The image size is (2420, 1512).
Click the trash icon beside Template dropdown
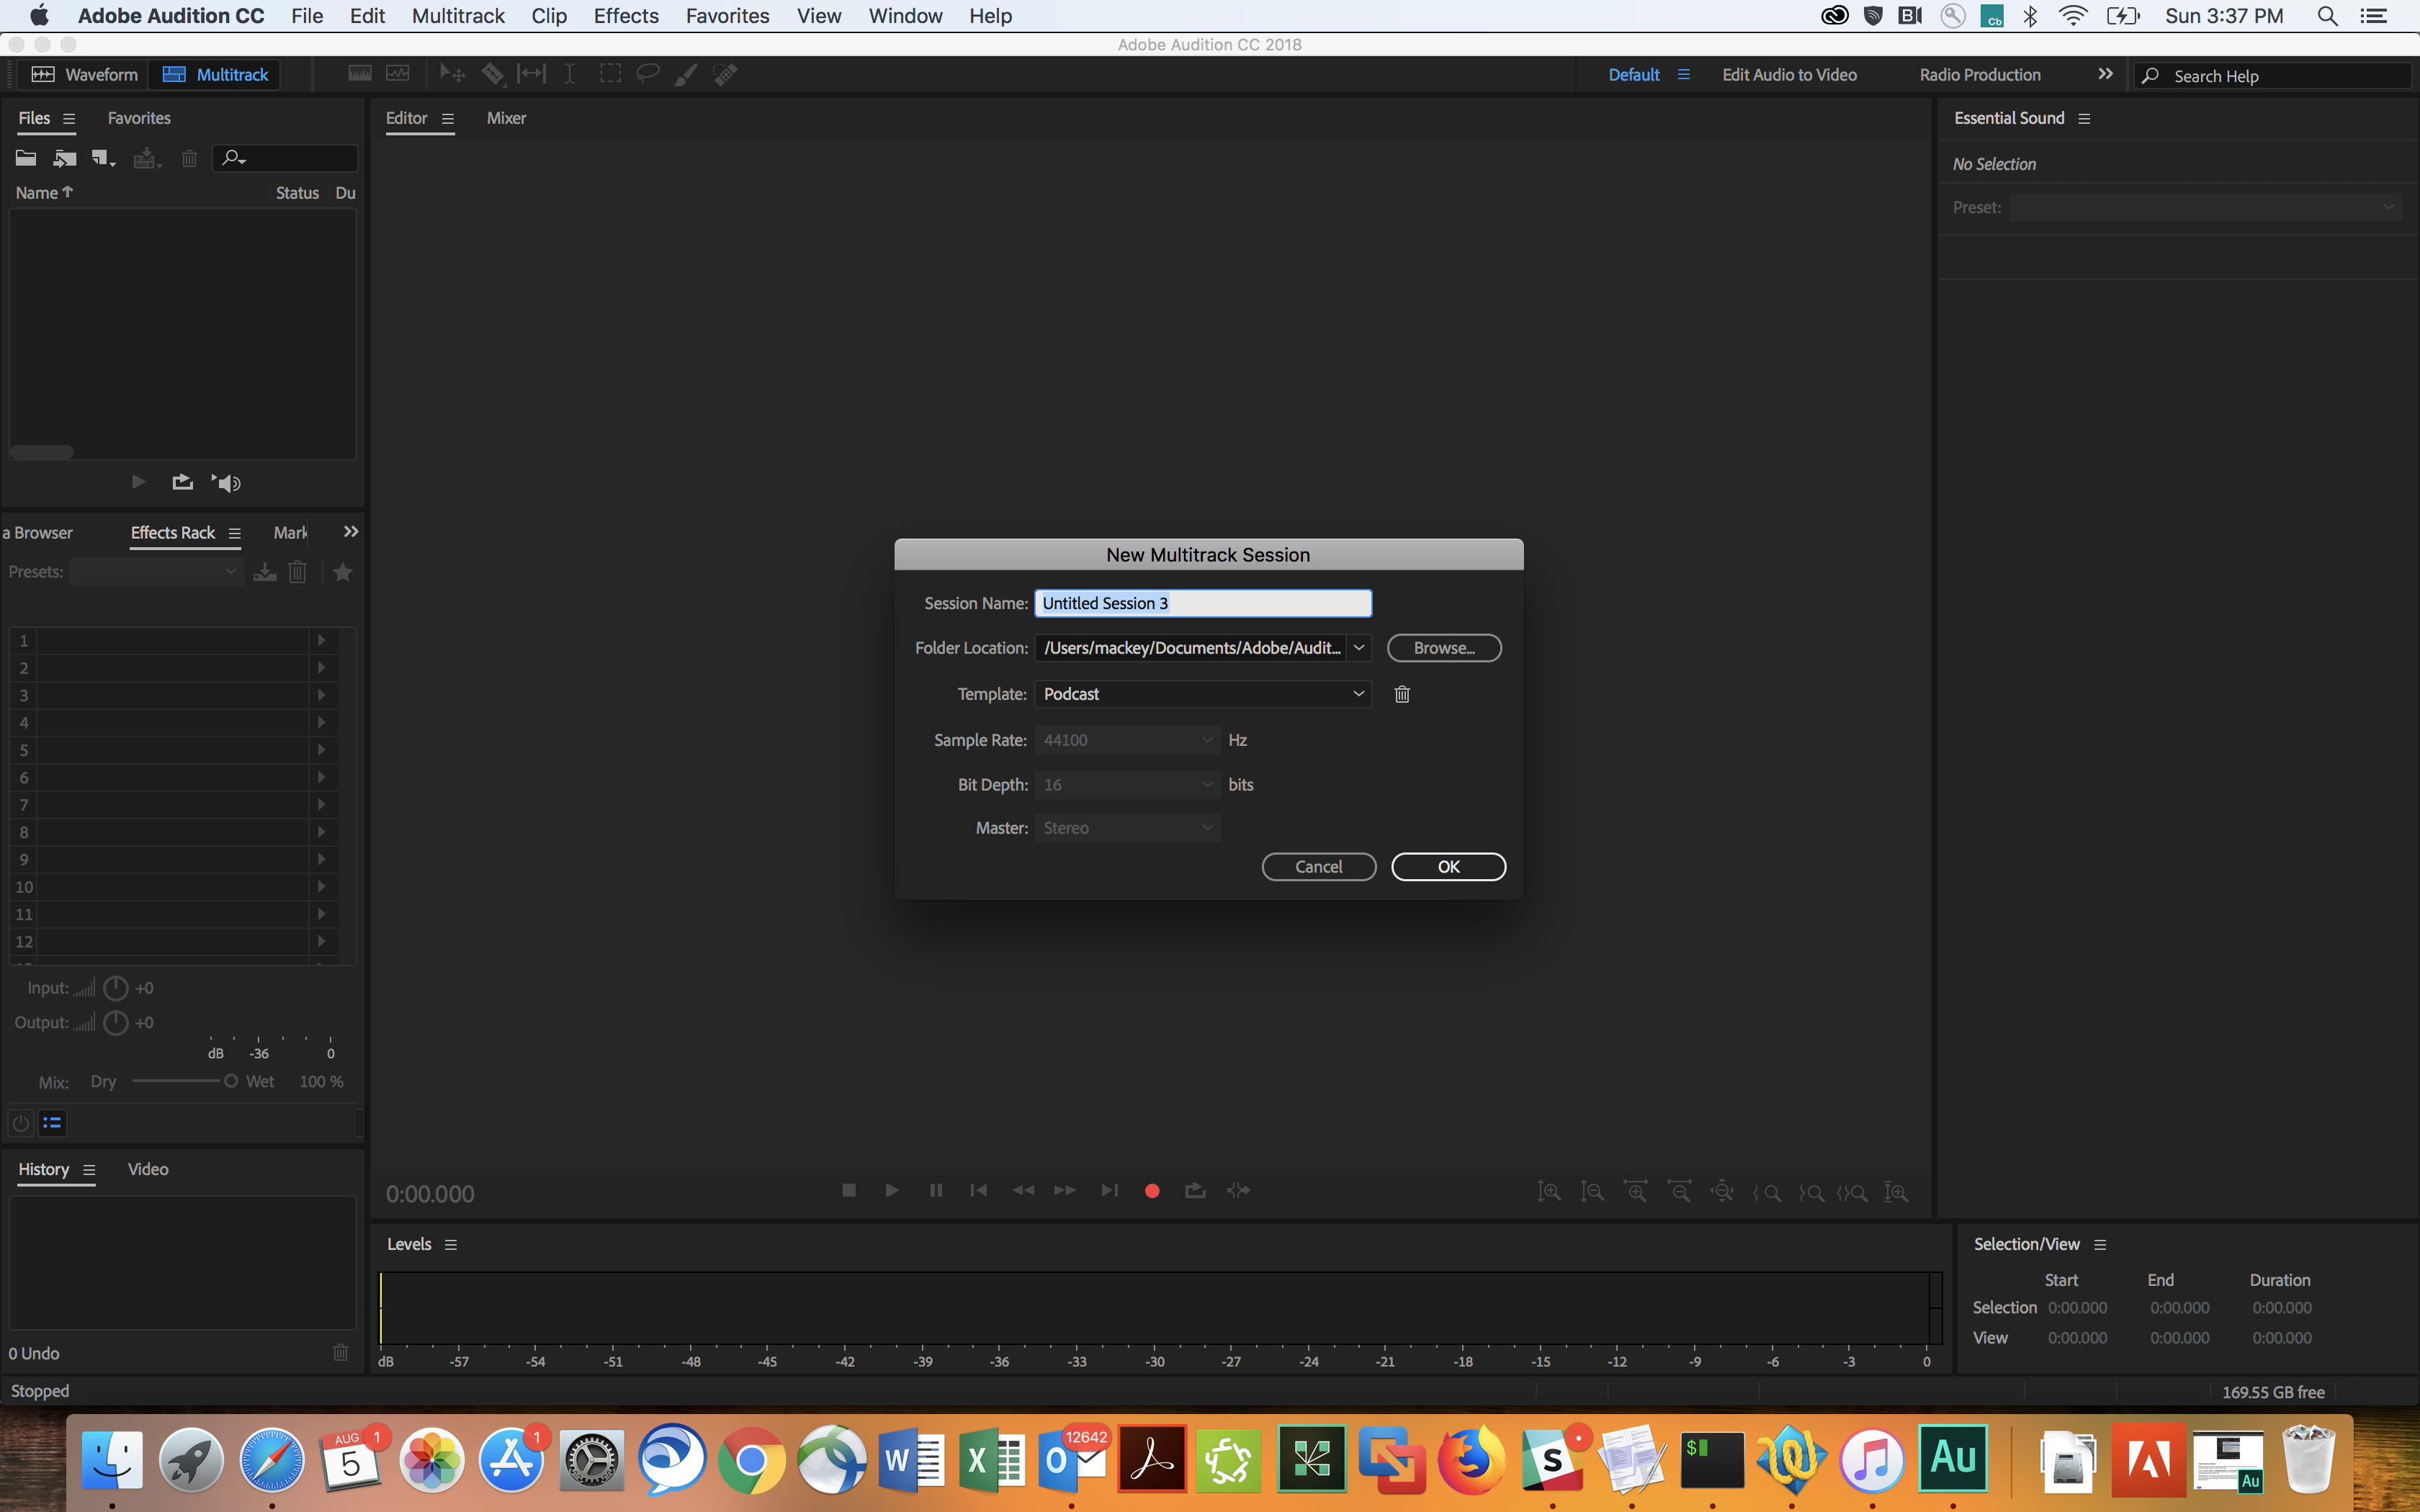point(1402,694)
